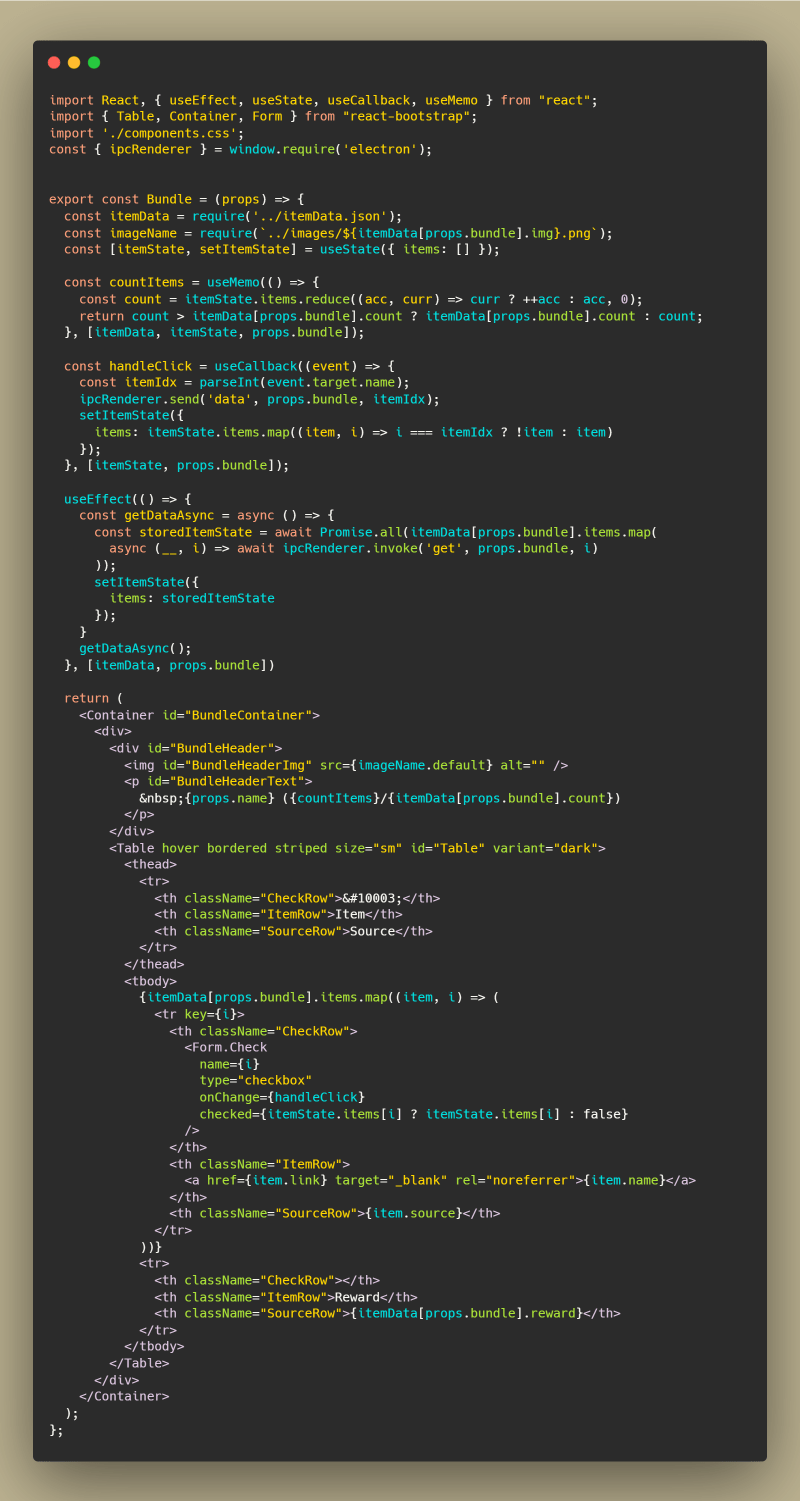
Task: Click the import line for components.css
Action: click(148, 132)
